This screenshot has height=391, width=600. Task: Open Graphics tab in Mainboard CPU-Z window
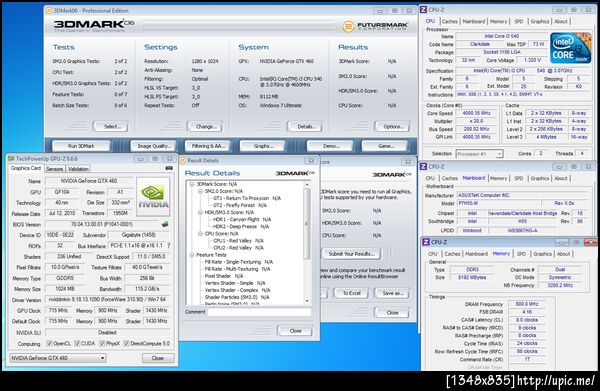[540, 178]
